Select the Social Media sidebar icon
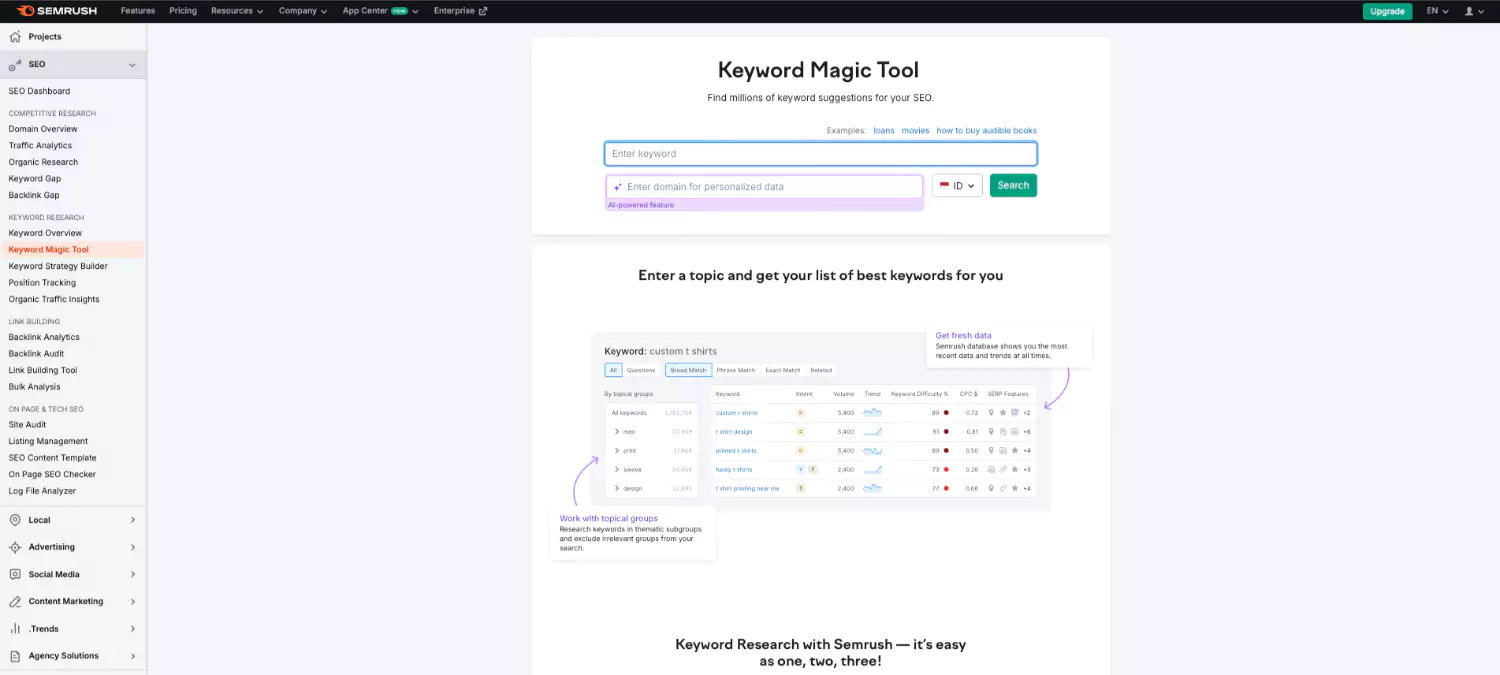 point(16,574)
